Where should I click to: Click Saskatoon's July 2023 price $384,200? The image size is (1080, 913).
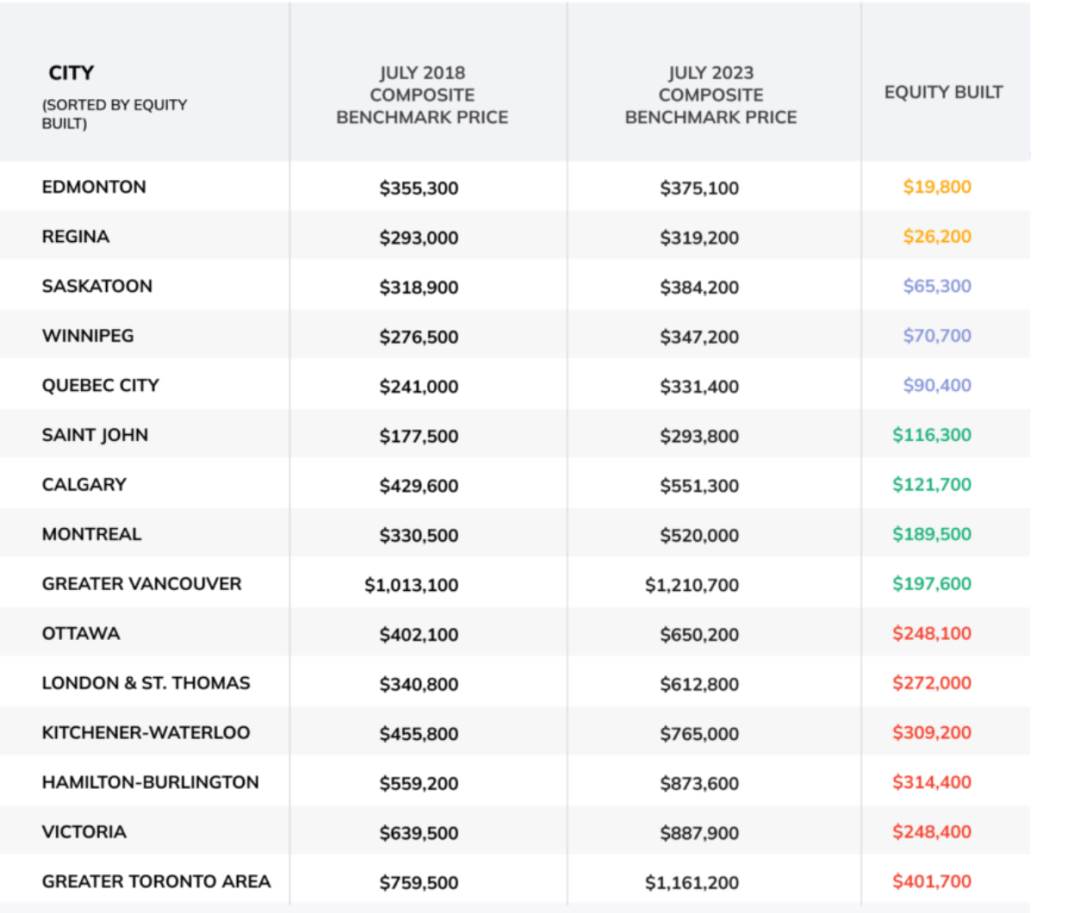pyautogui.click(x=699, y=287)
